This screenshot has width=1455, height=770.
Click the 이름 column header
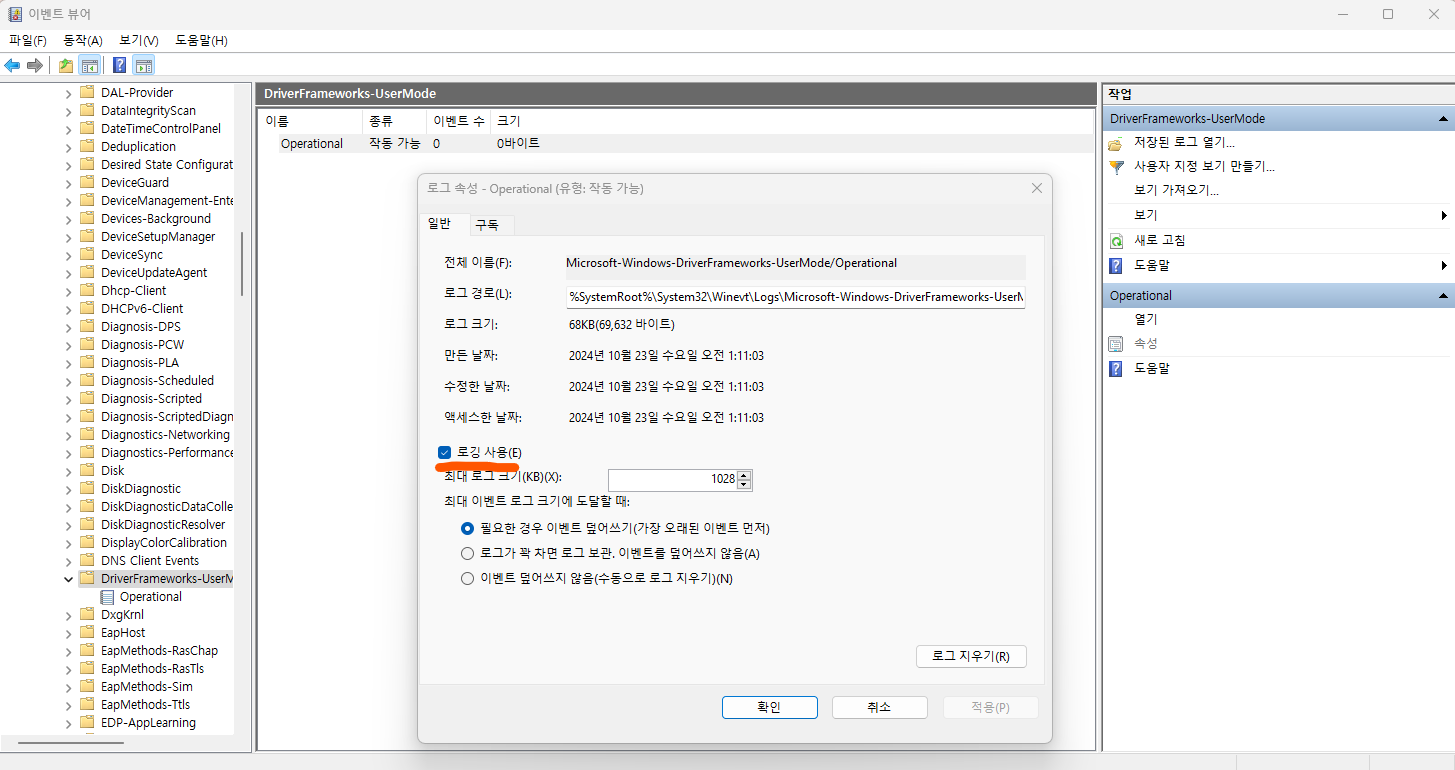point(312,121)
